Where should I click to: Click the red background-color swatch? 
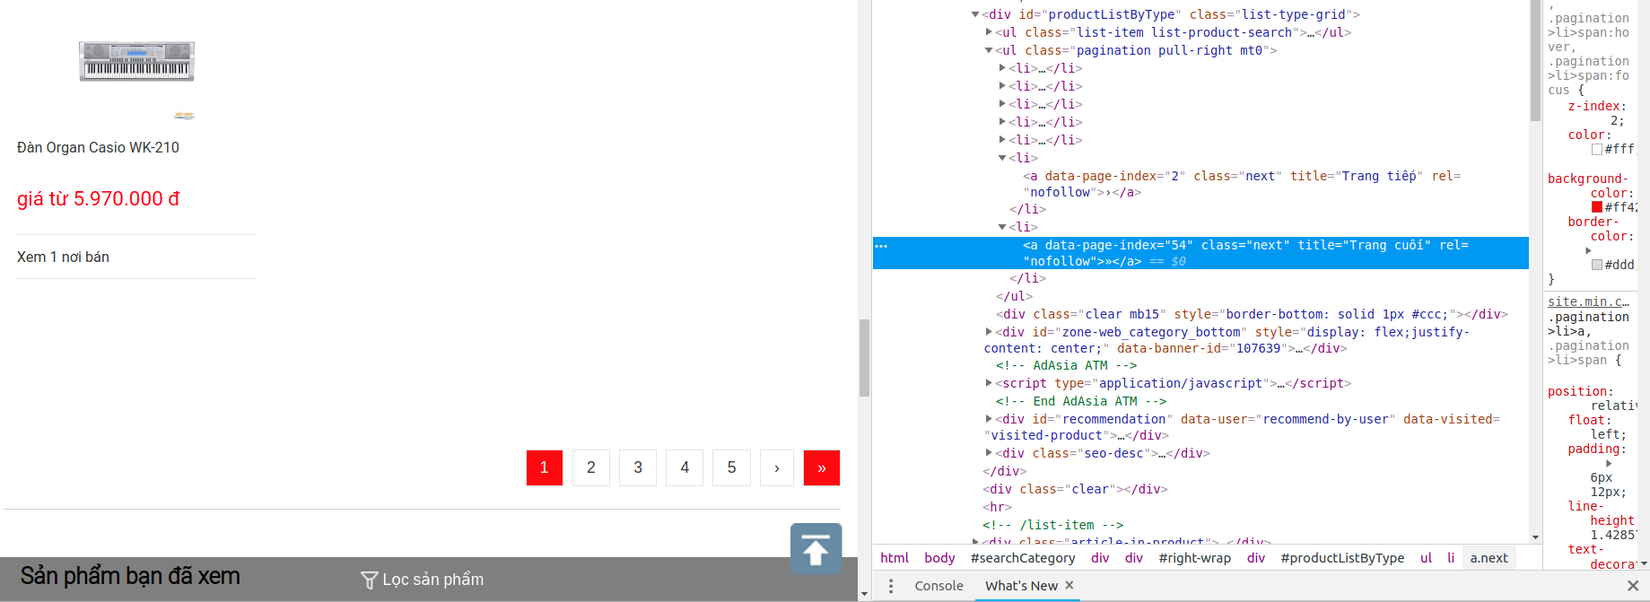click(1597, 207)
